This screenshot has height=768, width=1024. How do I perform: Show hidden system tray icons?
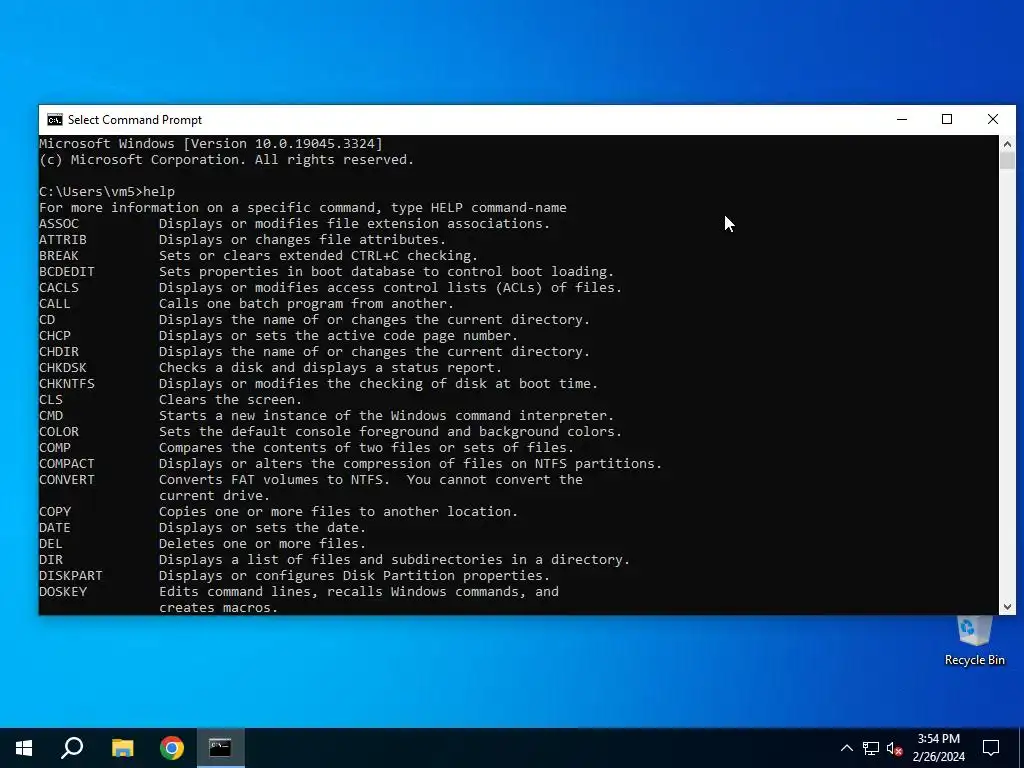click(x=846, y=748)
